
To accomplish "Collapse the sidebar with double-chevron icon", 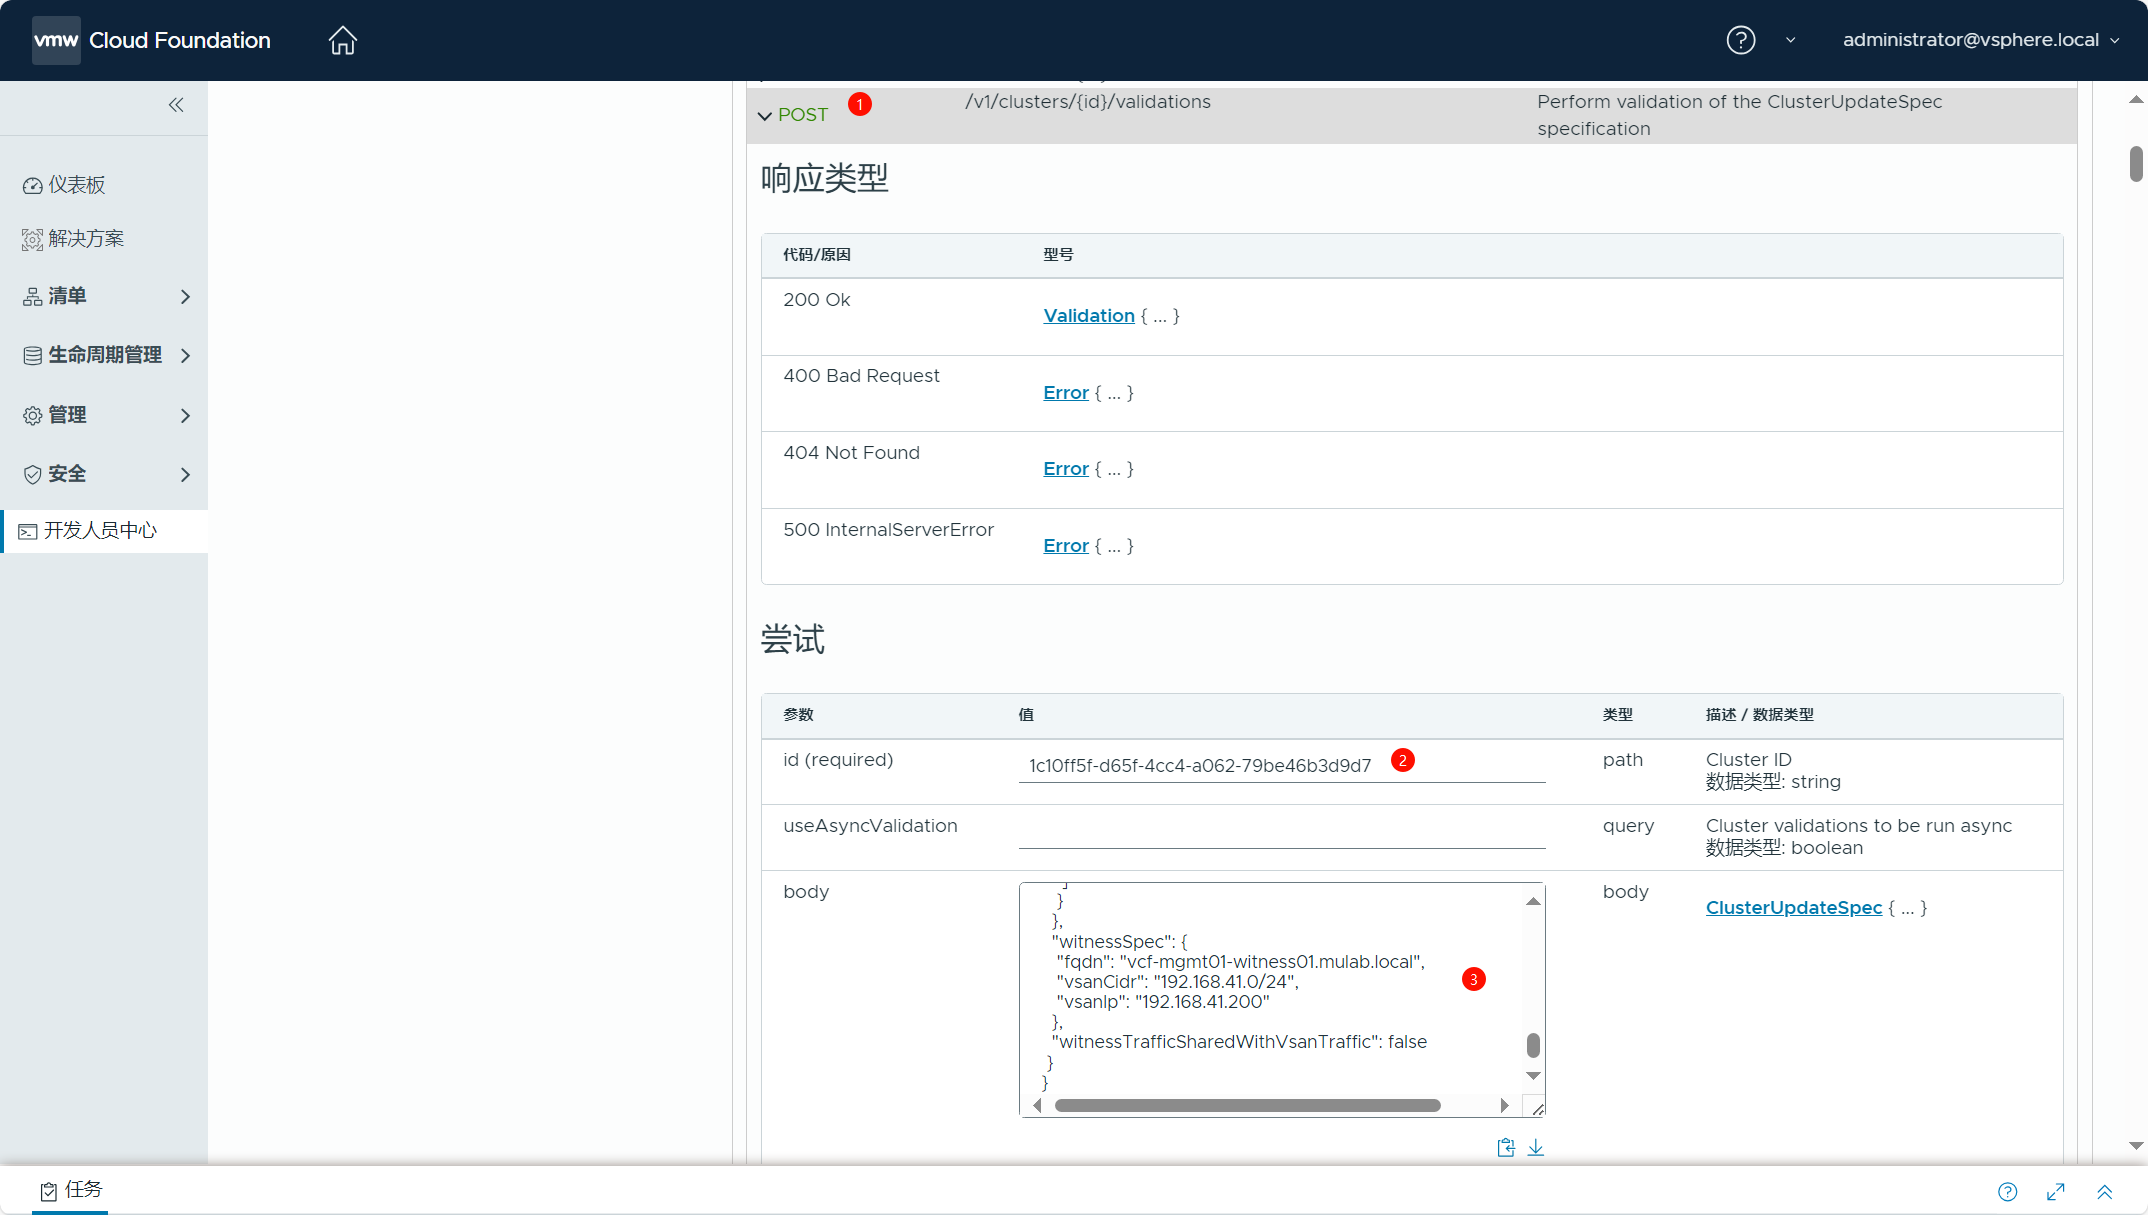I will click(176, 105).
